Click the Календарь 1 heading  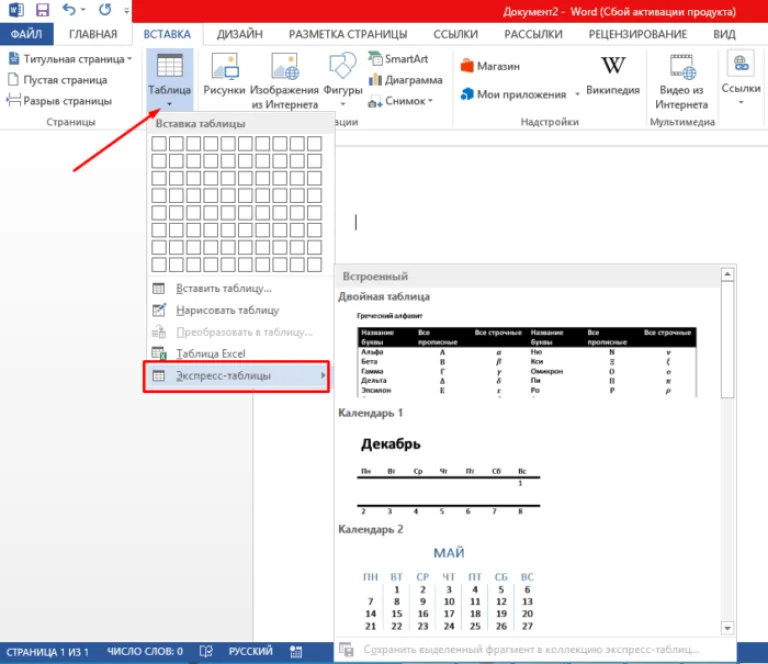click(x=370, y=413)
